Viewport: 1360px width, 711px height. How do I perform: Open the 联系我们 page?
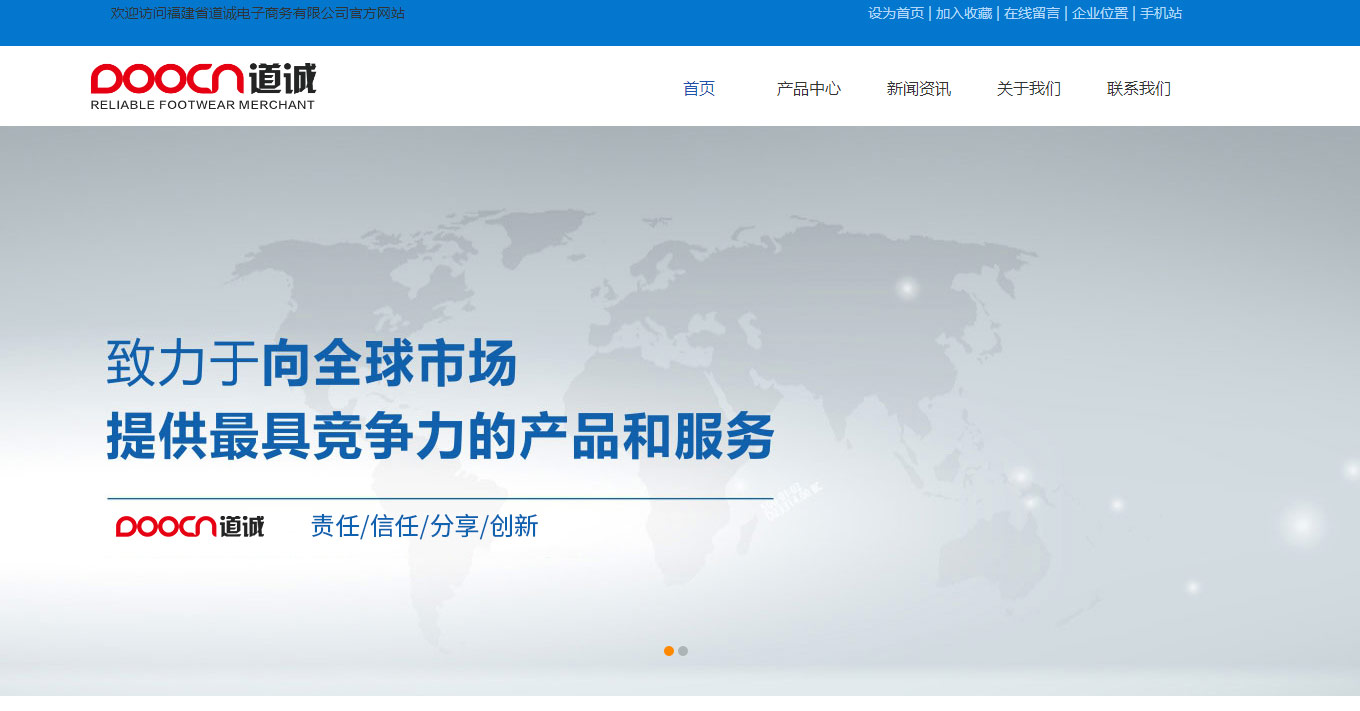[1139, 89]
